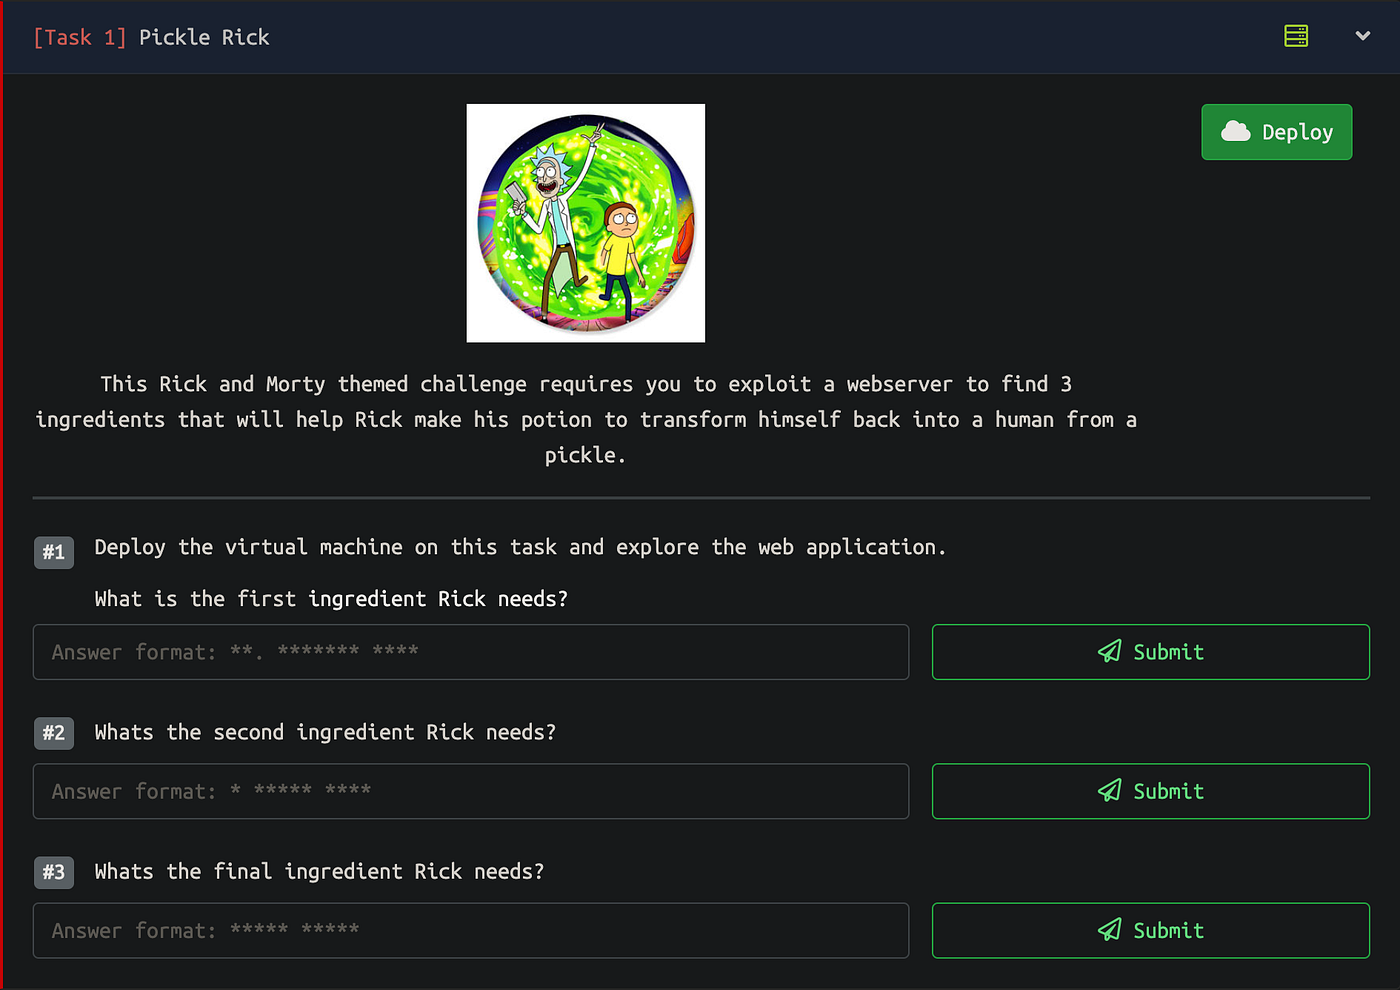Click paper plane icon on second Submit
1400x990 pixels.
tap(1109, 791)
